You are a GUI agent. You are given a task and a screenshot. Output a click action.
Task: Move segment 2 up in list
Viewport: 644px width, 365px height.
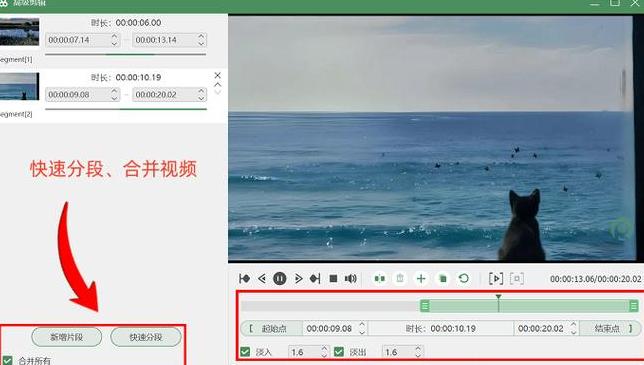click(x=218, y=84)
